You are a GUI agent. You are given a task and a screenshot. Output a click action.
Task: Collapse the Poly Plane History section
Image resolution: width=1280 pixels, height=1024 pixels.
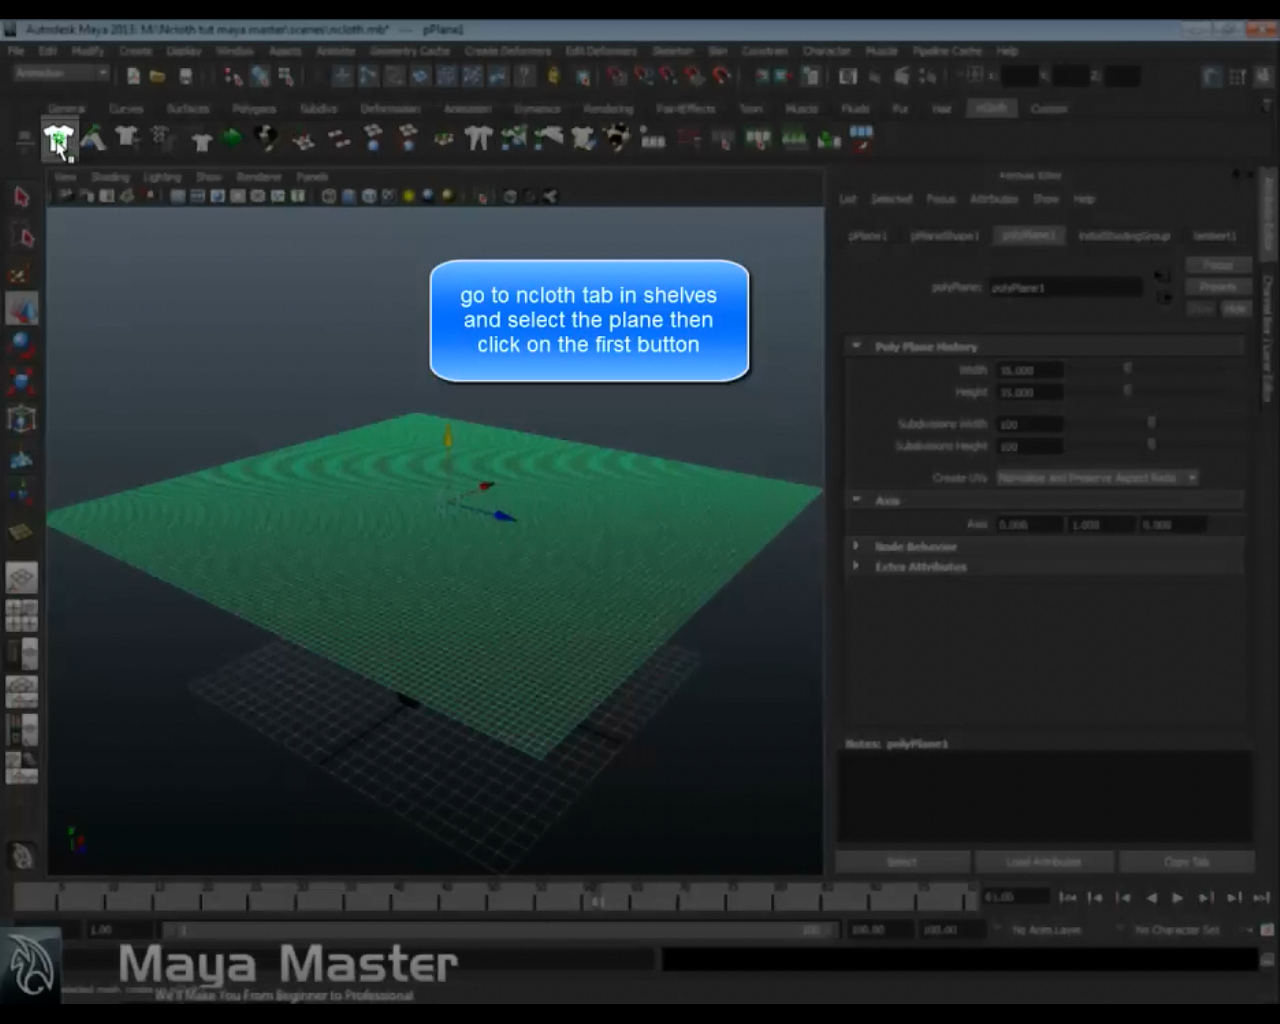(856, 346)
